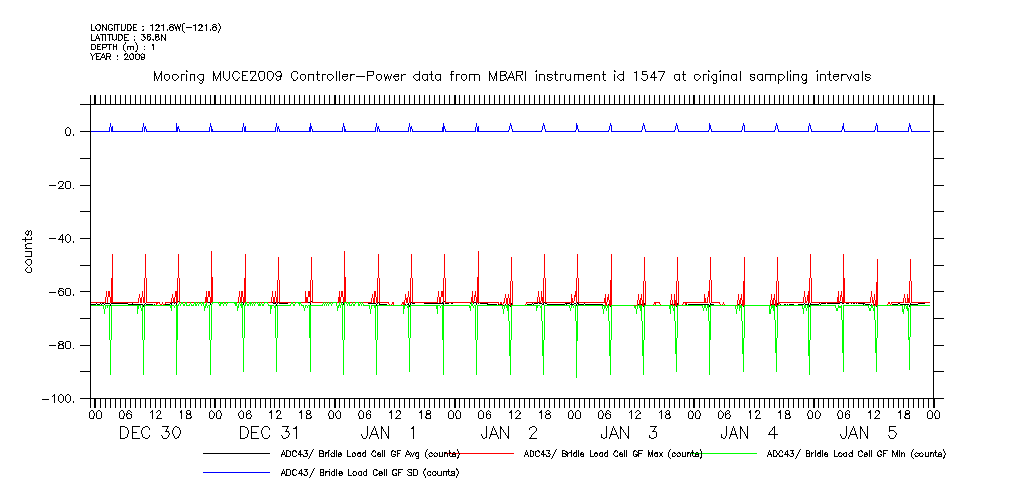Viewport: 1009px width, 504px height.
Task: Select 'Bridle Load Cell GF Avg' legend text
Action: click(x=369, y=454)
